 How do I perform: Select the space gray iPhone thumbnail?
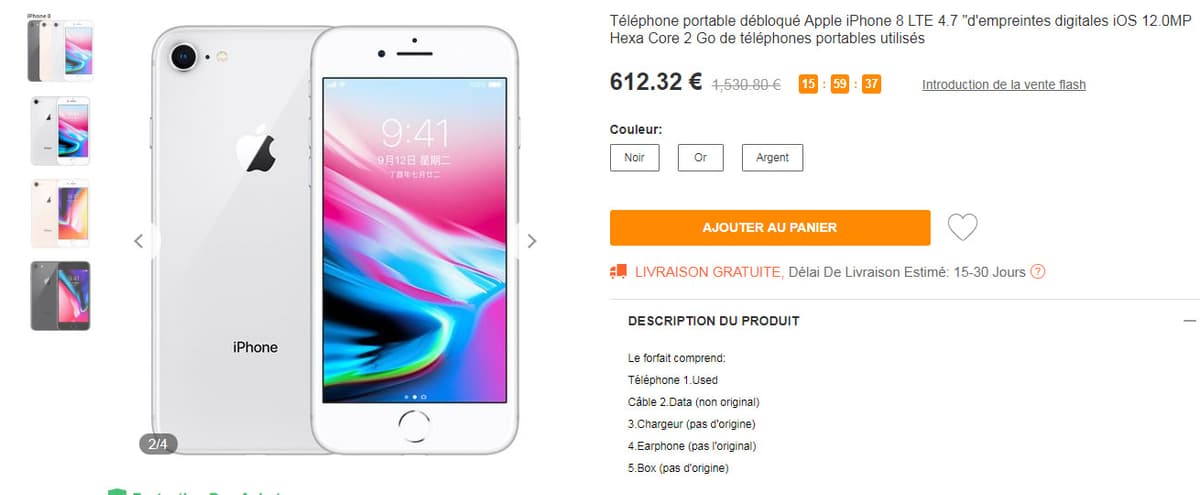[x=60, y=296]
